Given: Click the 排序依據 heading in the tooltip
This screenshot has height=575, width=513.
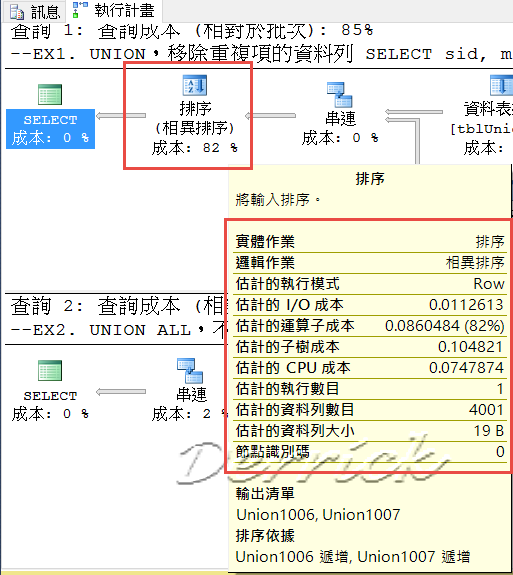Looking at the screenshot, I should click(x=265, y=536).
